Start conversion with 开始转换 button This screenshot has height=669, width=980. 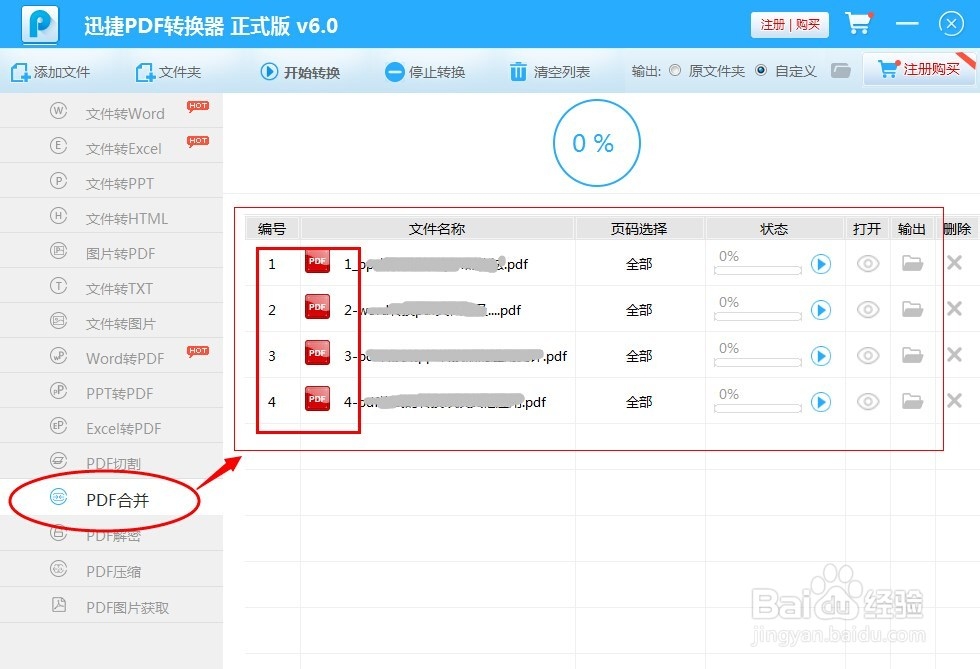pyautogui.click(x=300, y=72)
